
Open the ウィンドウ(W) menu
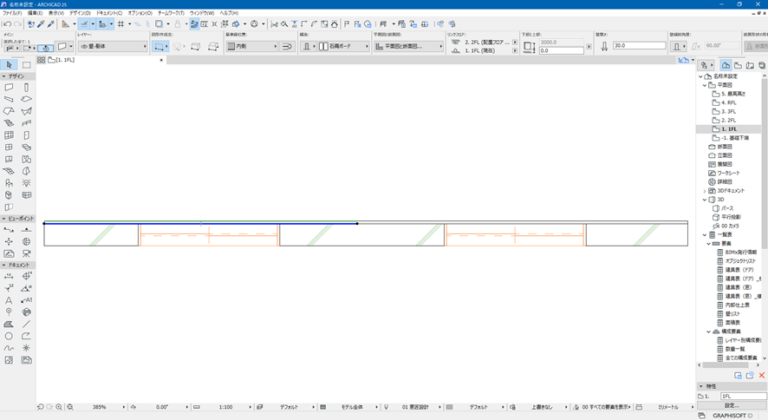pos(202,13)
